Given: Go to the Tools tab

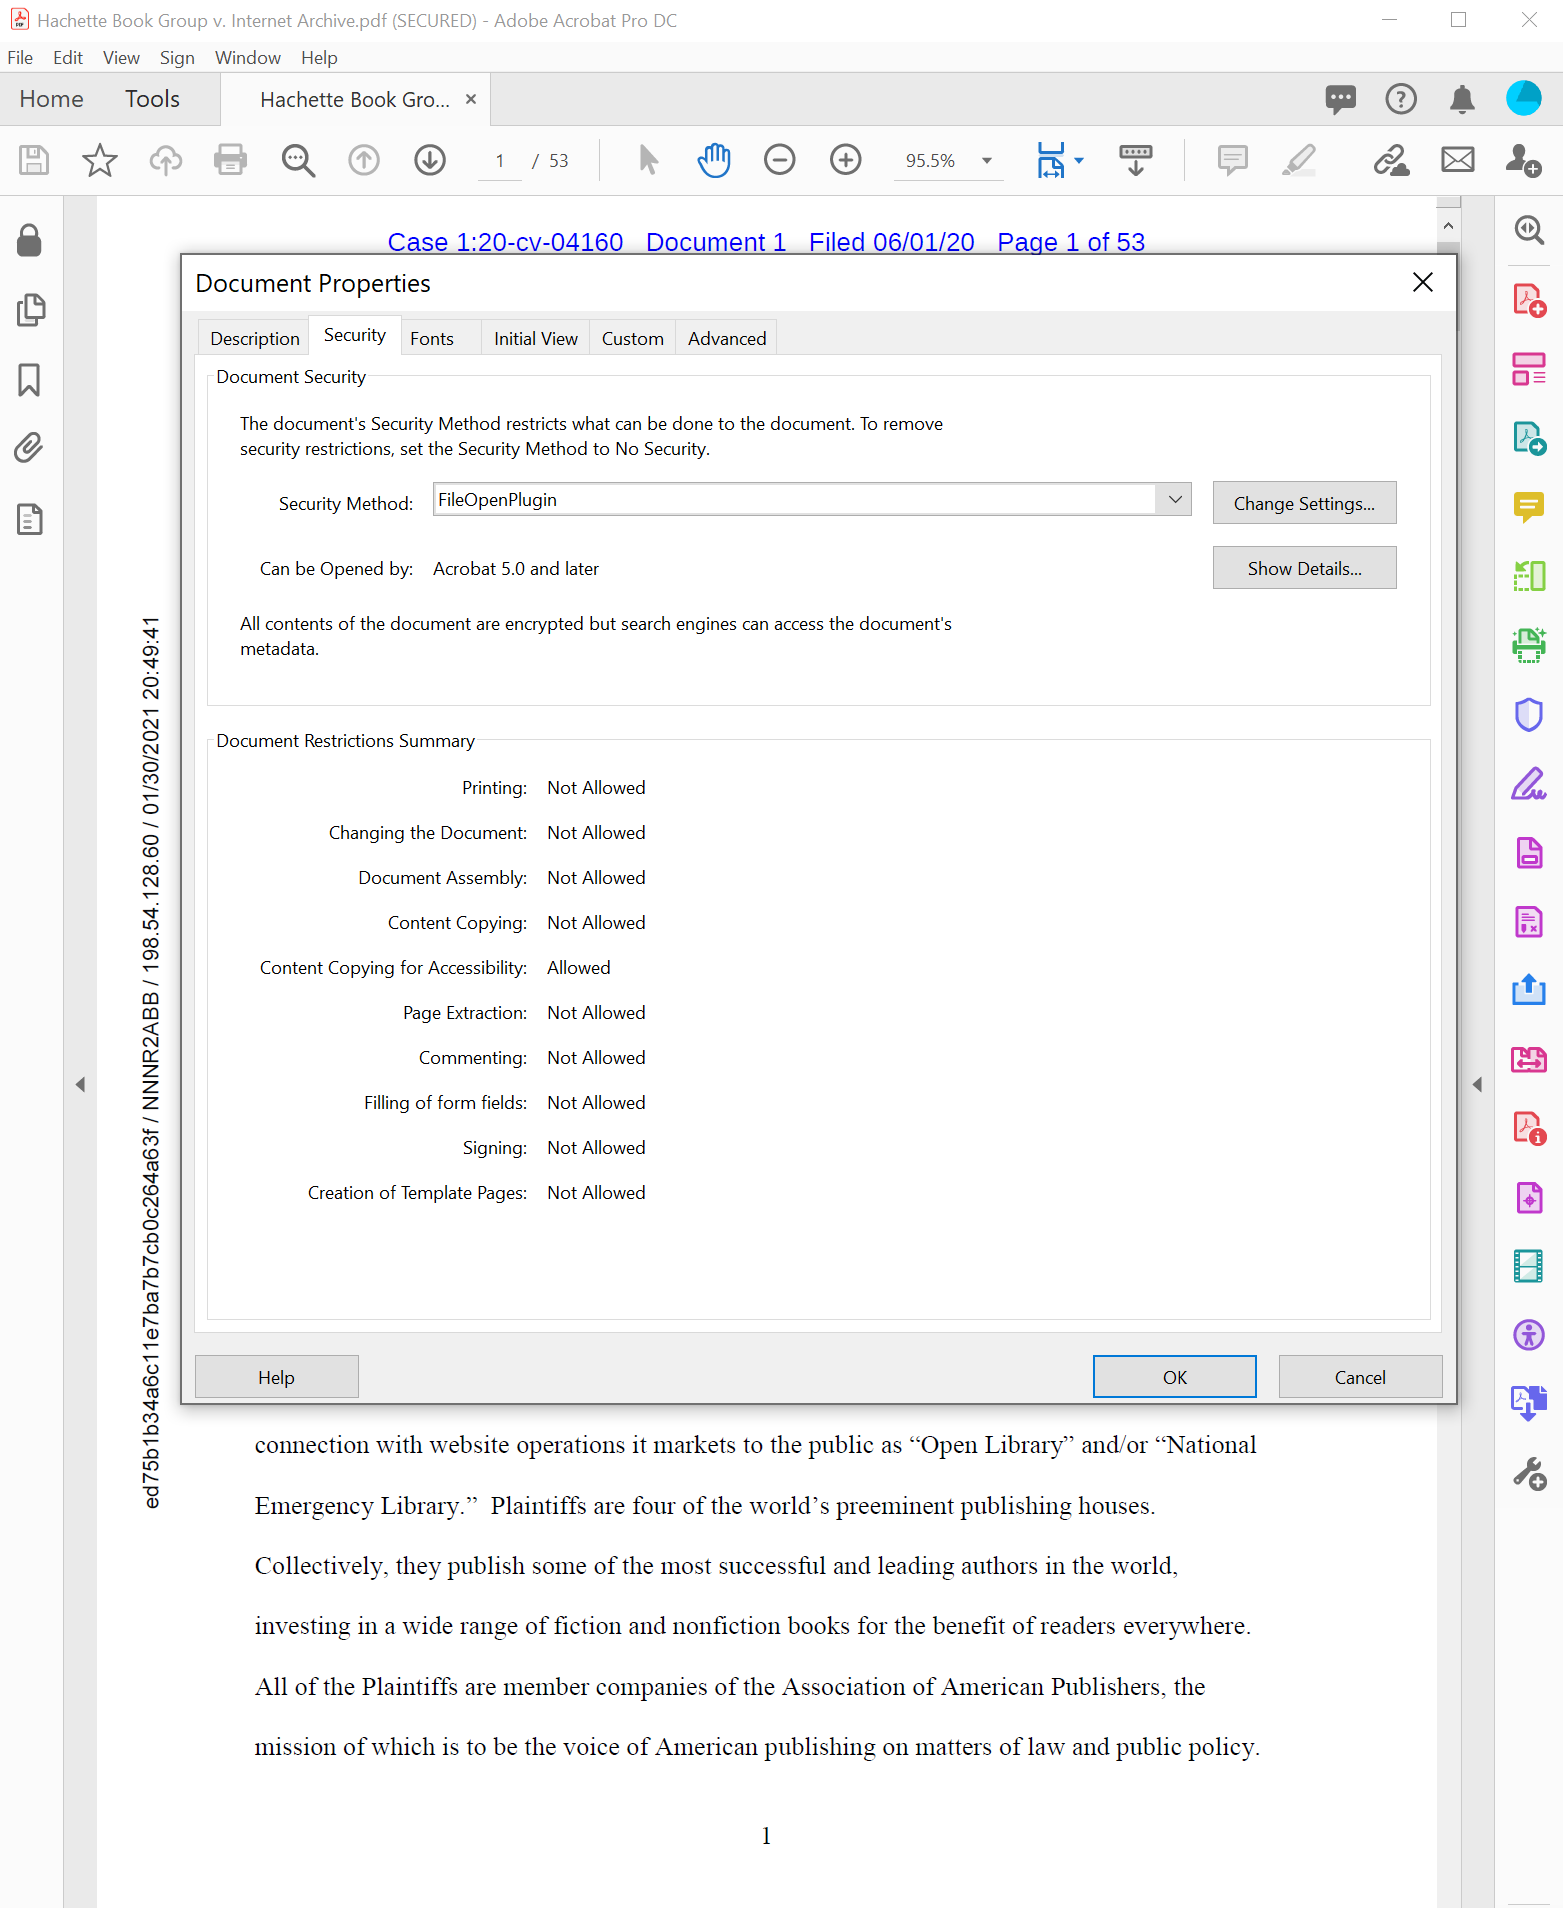Looking at the screenshot, I should pos(152,99).
